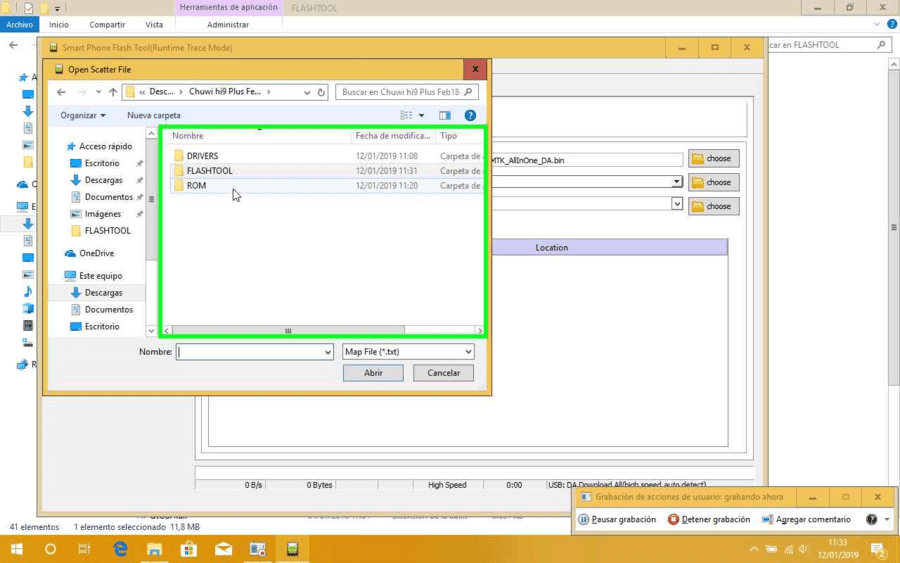Click the Buscar en Chuwi hi9 Plus search box
This screenshot has height=563, width=900.
pyautogui.click(x=407, y=92)
